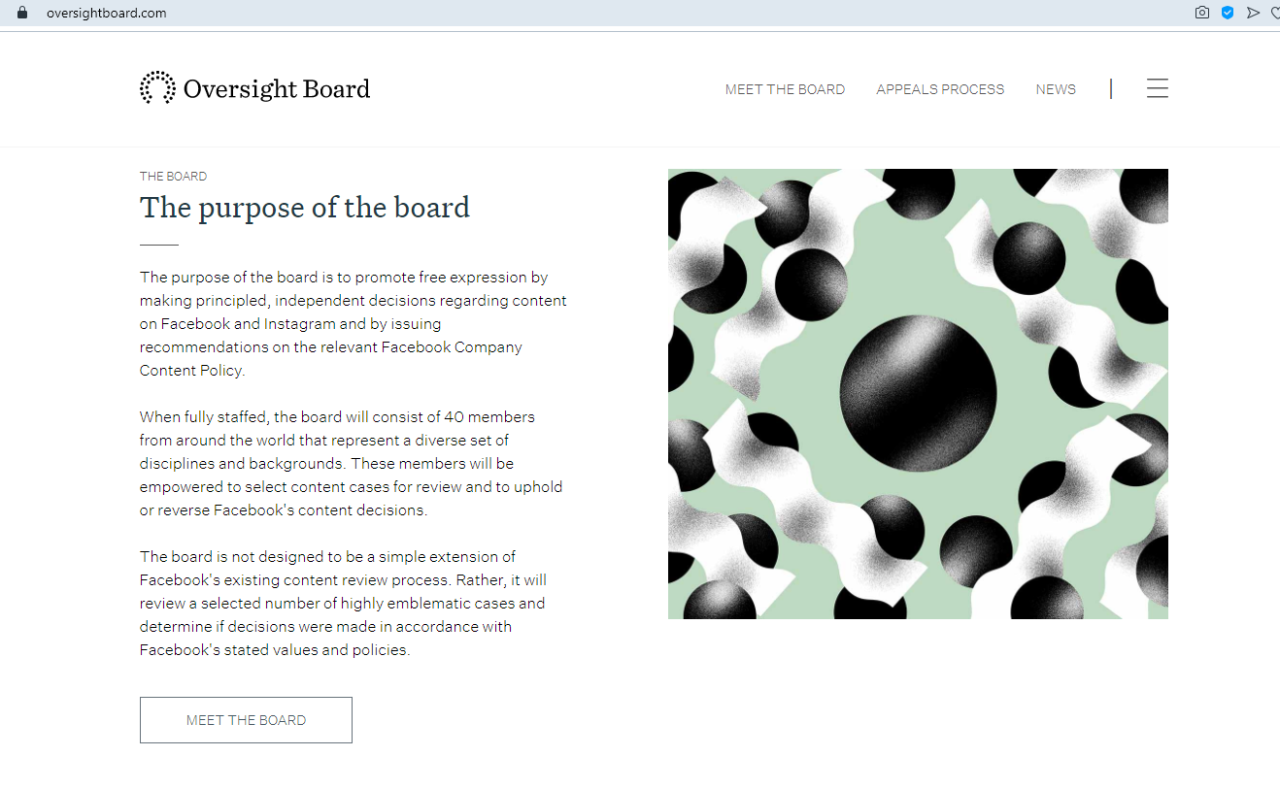Click the paragraph about highly emblematic cases
This screenshot has height=789, width=1280.
click(x=343, y=603)
